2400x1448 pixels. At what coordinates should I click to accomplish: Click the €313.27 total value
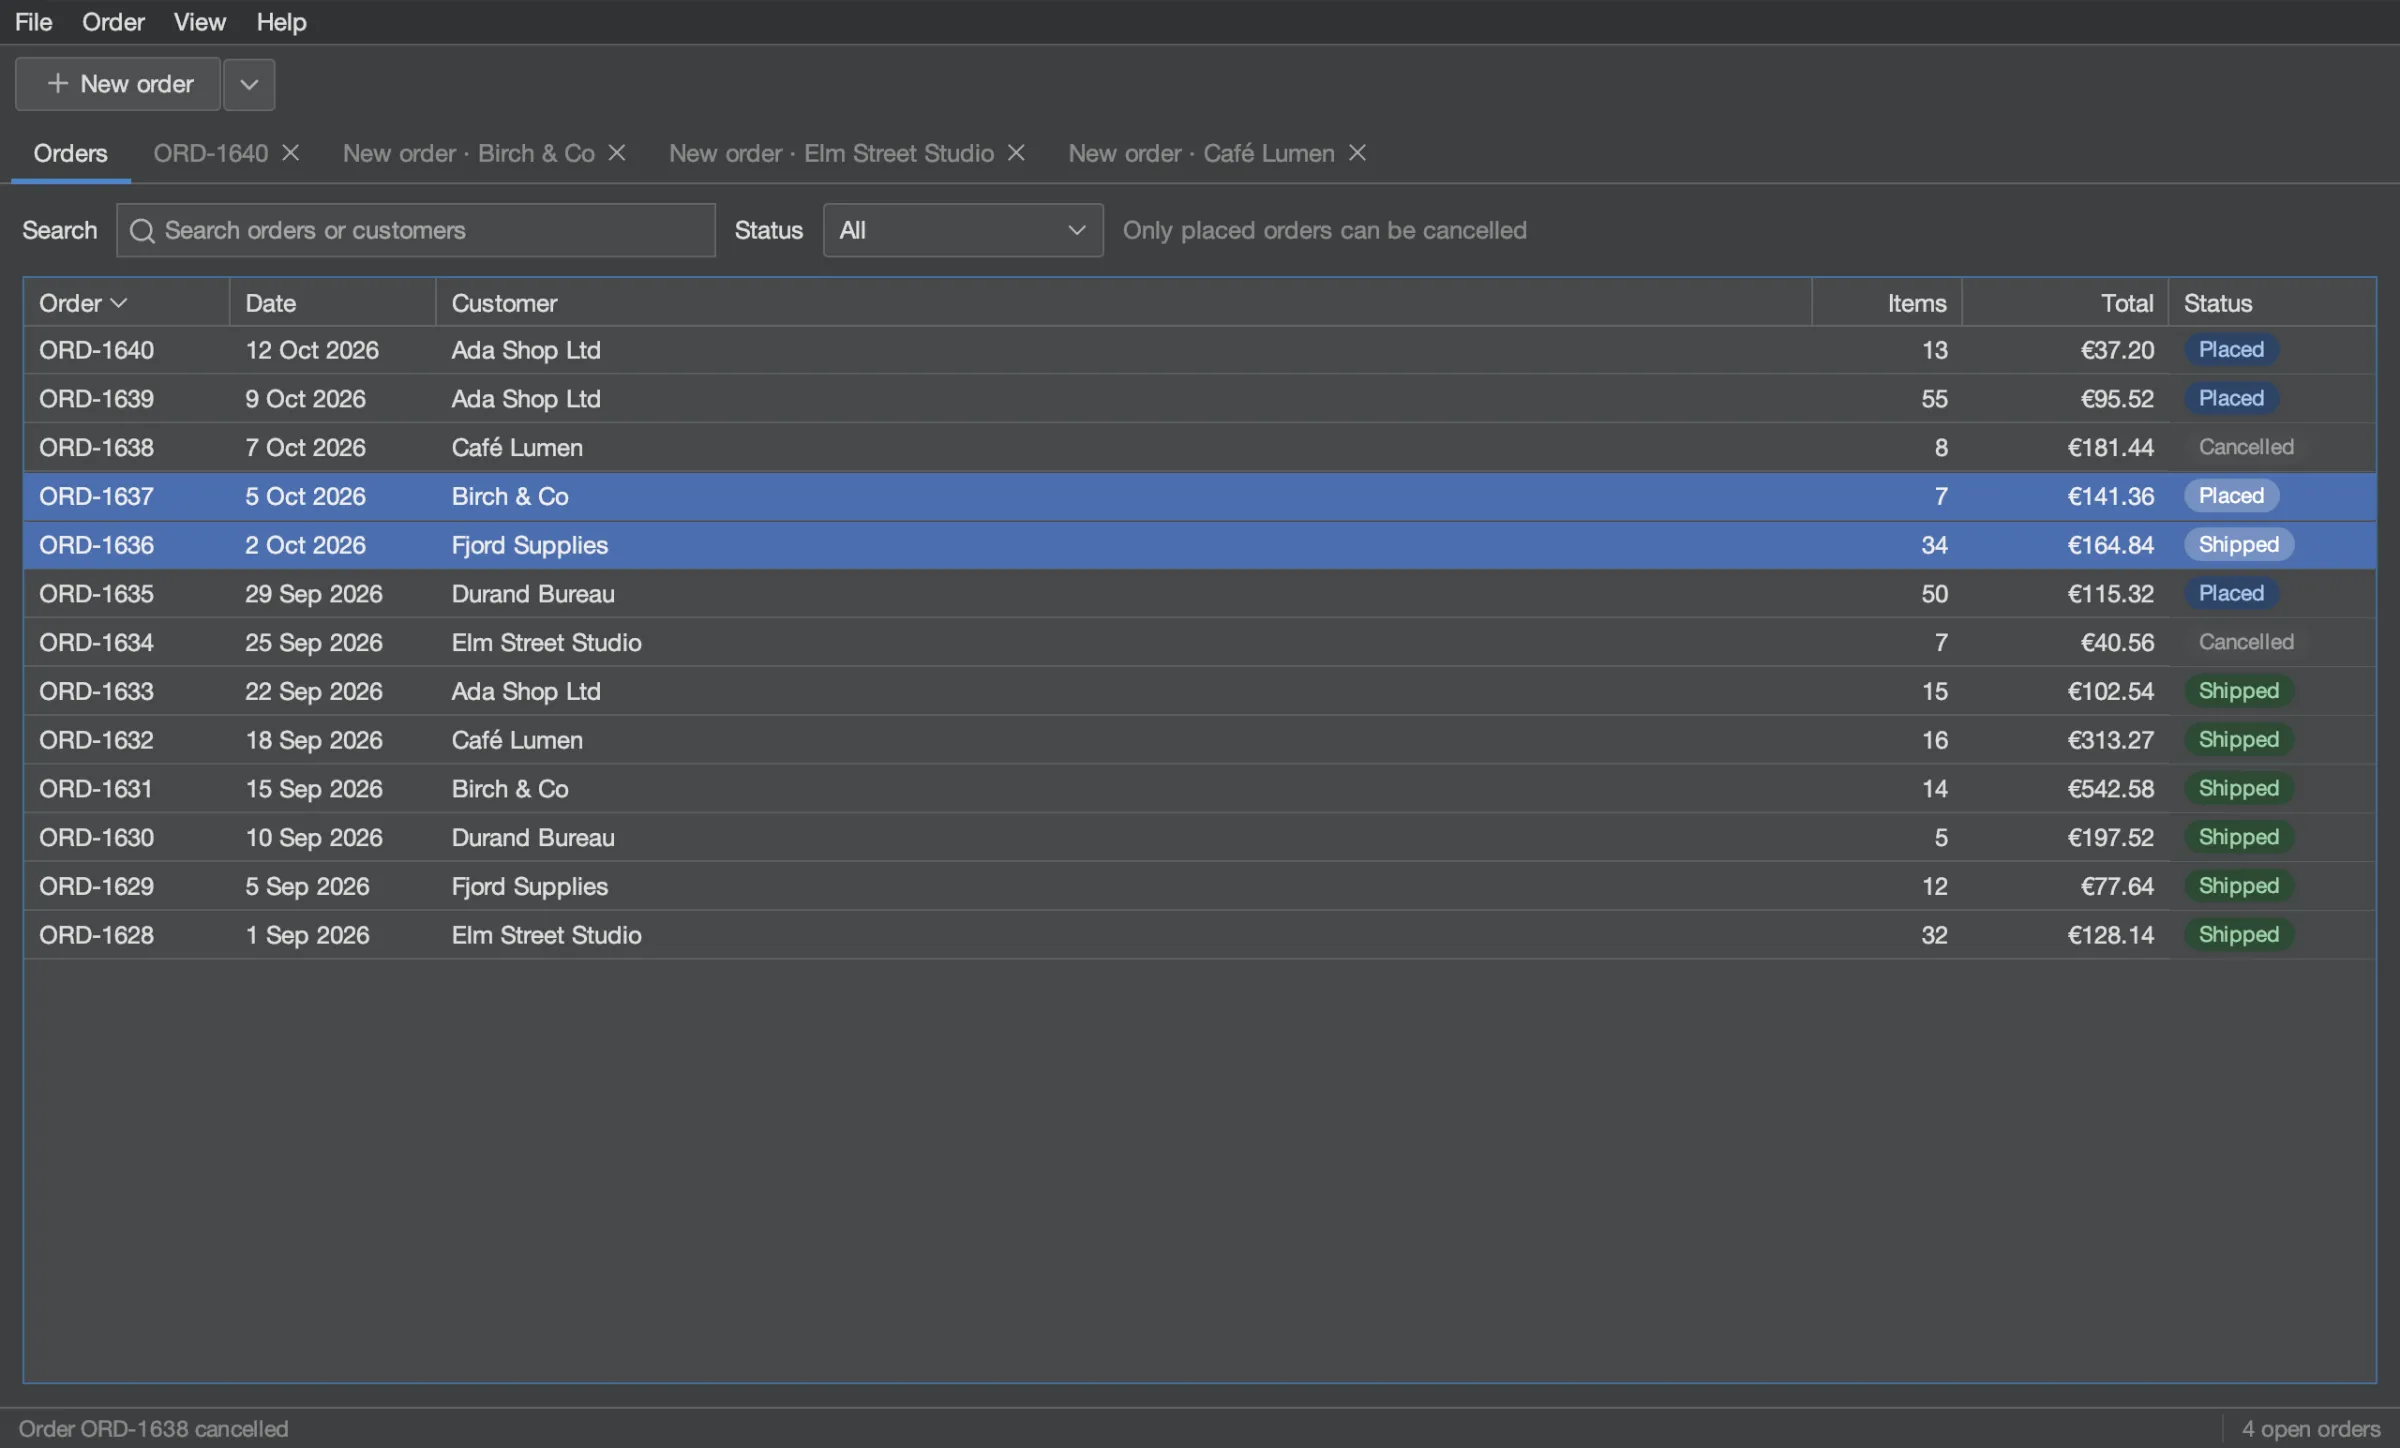pyautogui.click(x=2110, y=740)
